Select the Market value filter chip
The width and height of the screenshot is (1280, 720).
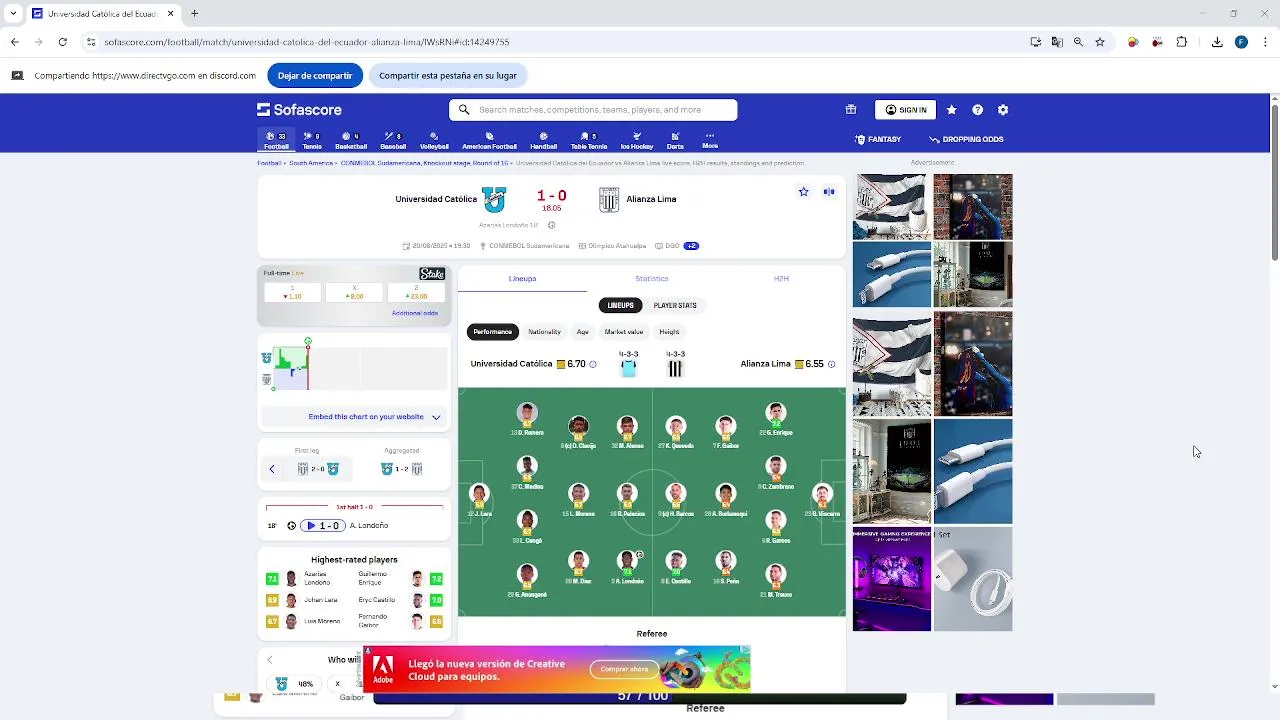624,332
